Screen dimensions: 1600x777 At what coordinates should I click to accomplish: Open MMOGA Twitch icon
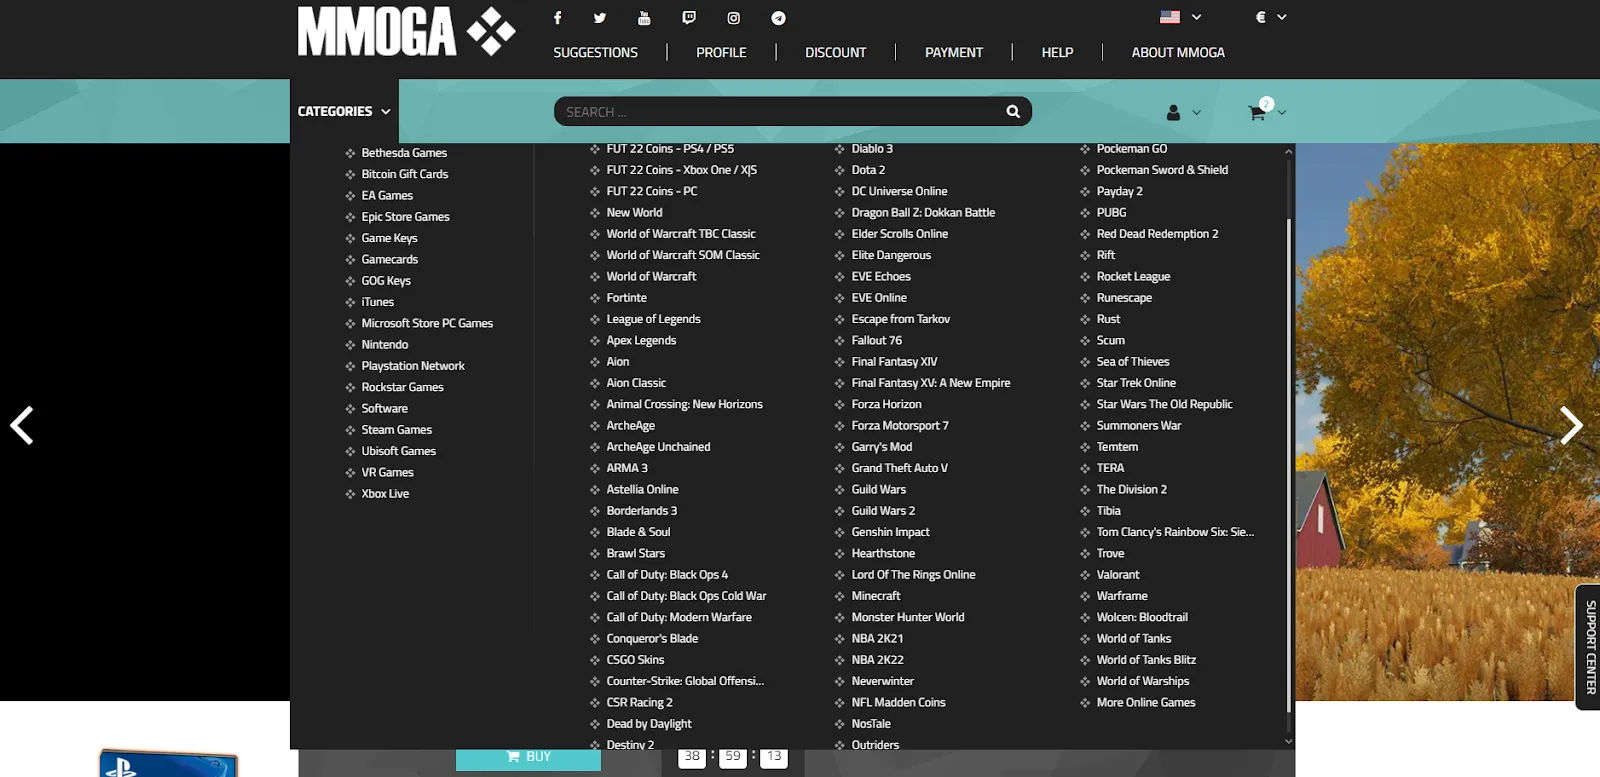(689, 17)
